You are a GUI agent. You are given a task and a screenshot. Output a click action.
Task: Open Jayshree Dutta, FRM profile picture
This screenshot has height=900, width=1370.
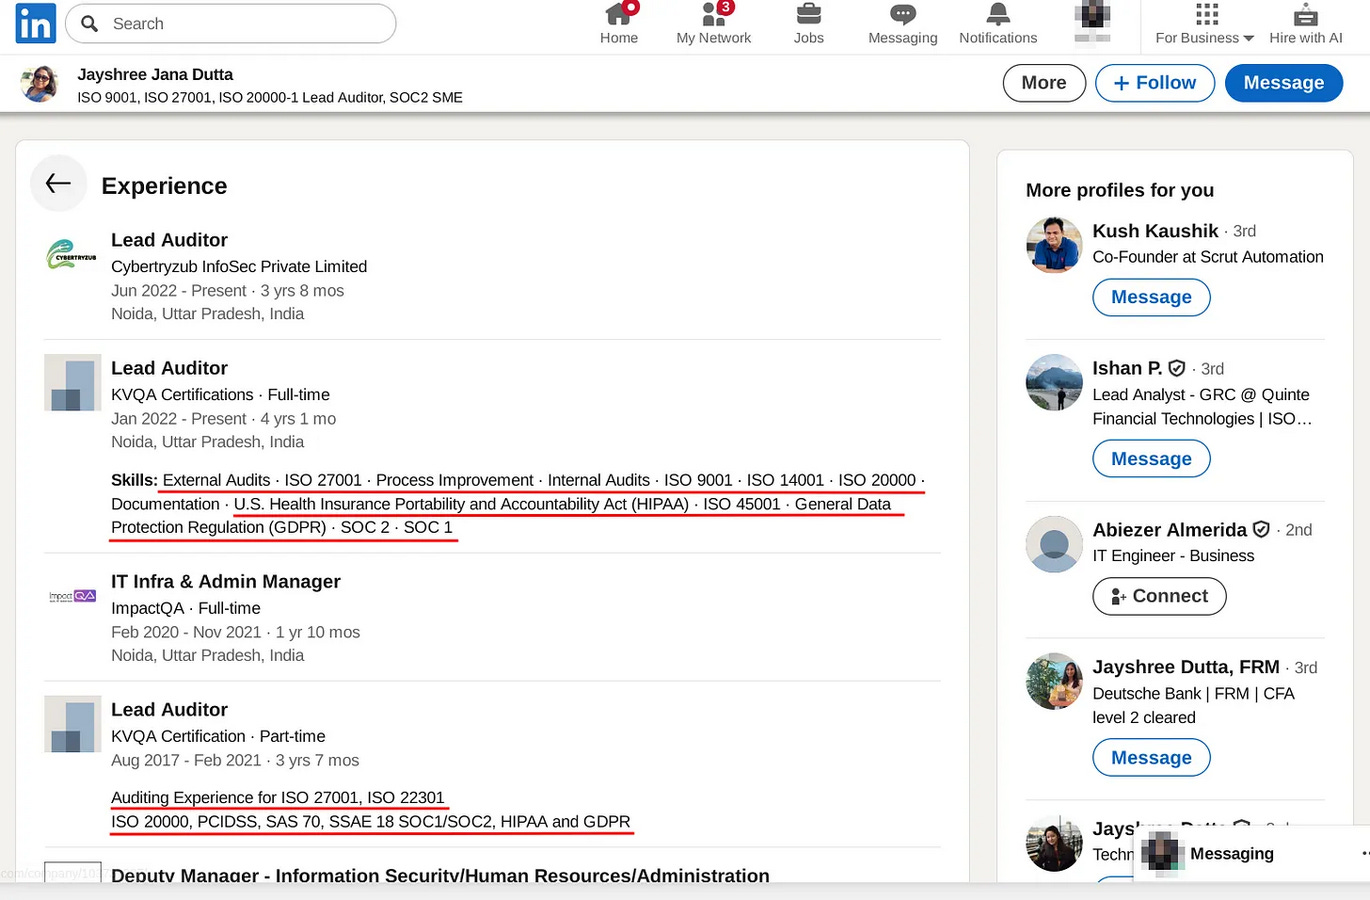click(1054, 681)
